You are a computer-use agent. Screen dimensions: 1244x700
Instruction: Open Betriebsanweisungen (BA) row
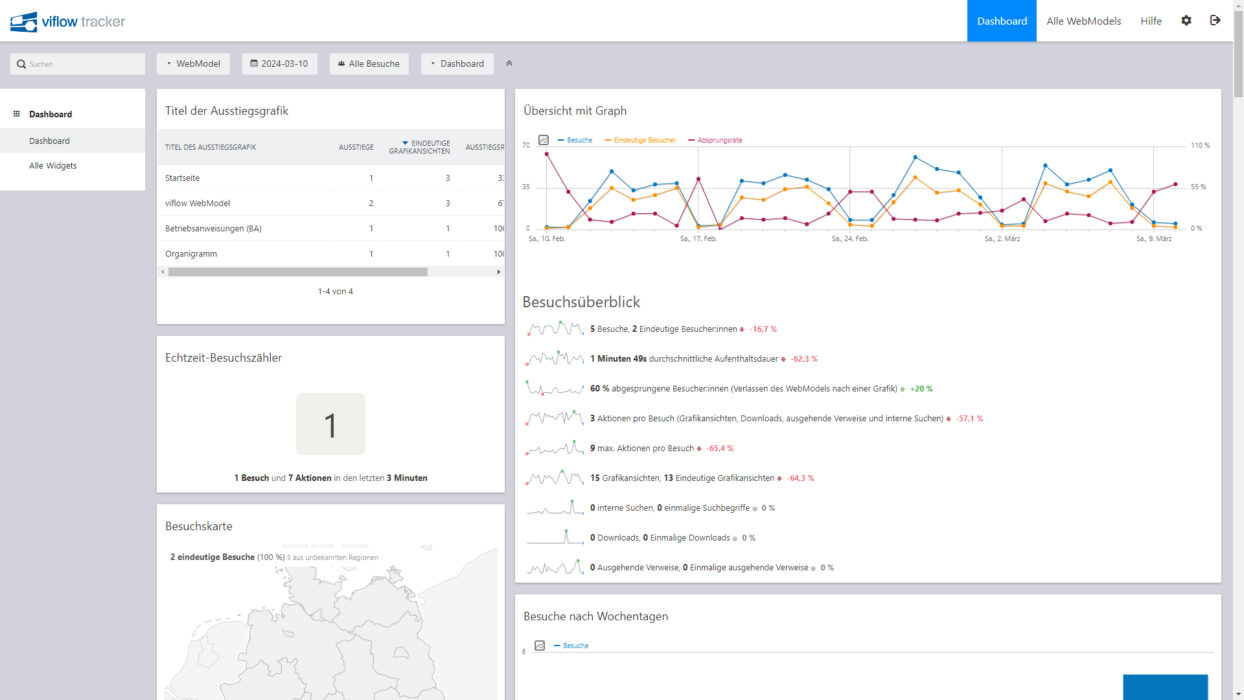pos(330,228)
